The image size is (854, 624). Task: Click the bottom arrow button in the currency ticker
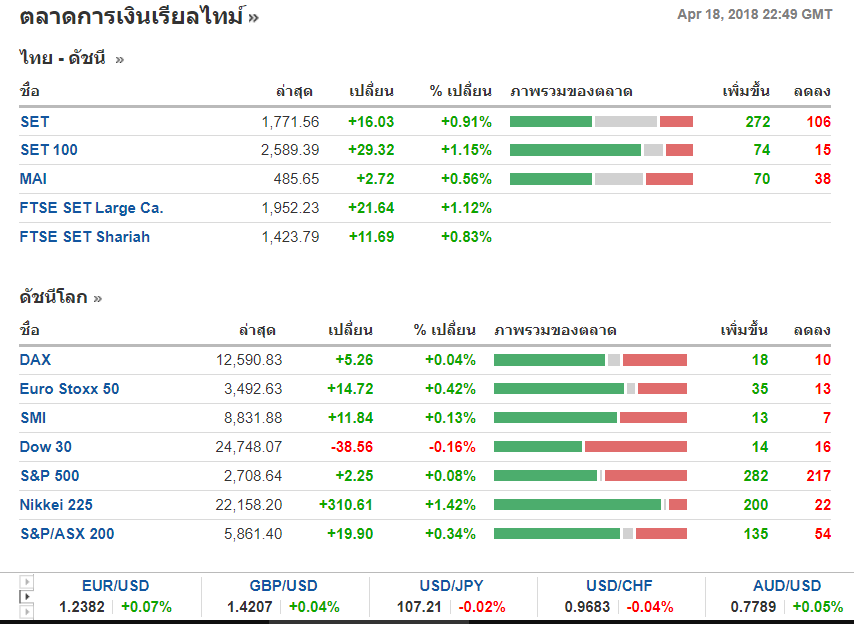[x=27, y=611]
